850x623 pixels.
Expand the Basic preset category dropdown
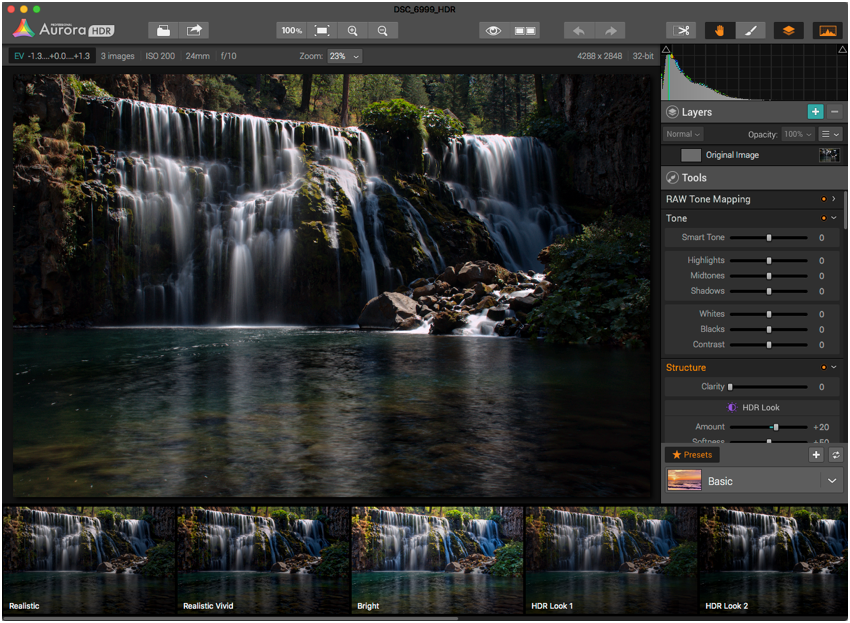click(x=832, y=481)
